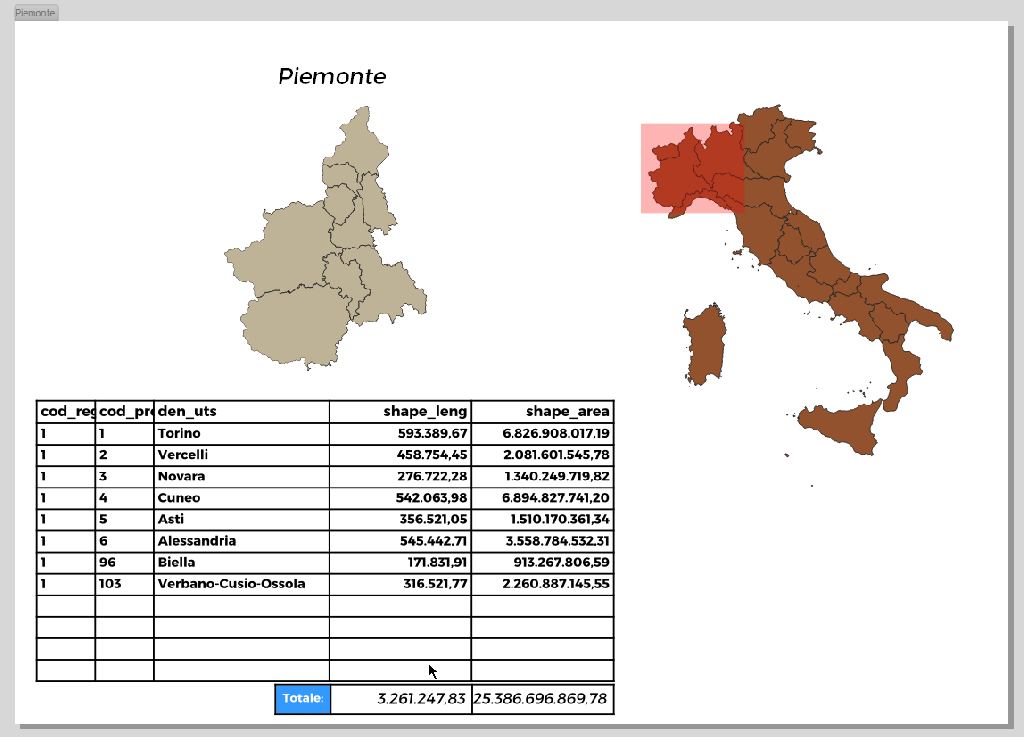Select the Alessandria table cell
This screenshot has height=737, width=1024.
[197, 541]
